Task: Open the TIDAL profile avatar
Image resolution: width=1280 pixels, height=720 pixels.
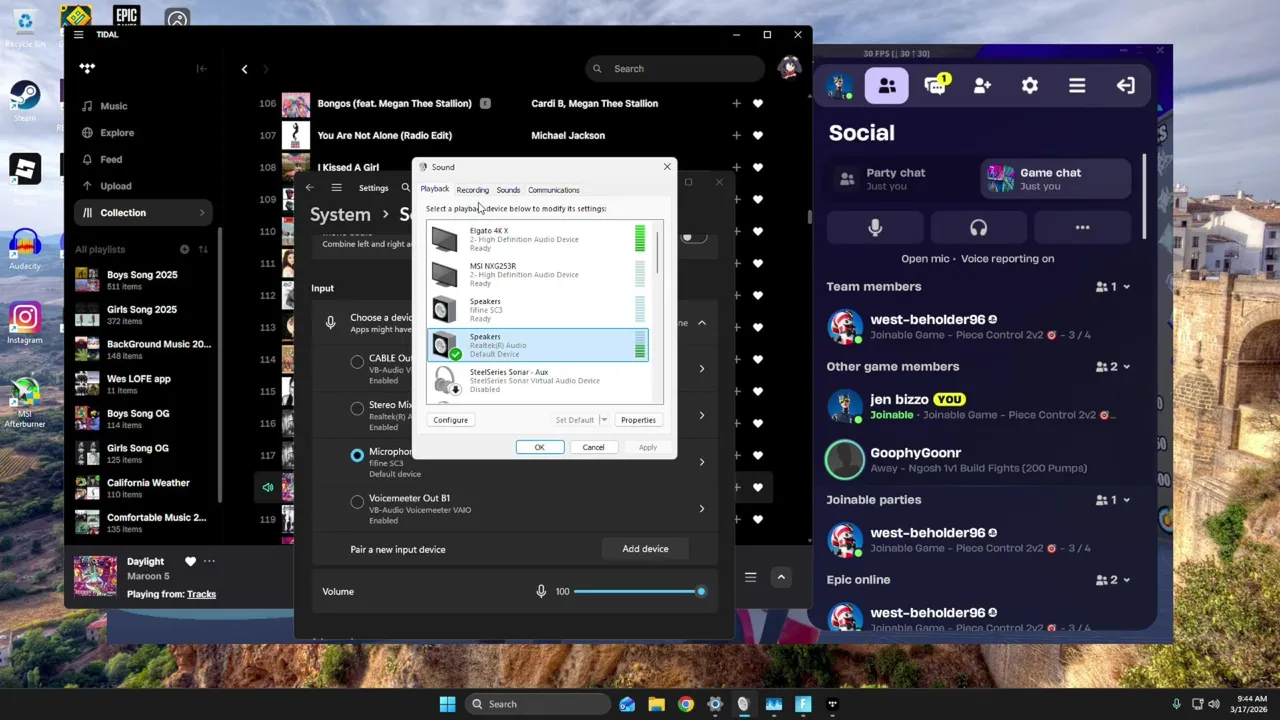Action: click(x=789, y=68)
